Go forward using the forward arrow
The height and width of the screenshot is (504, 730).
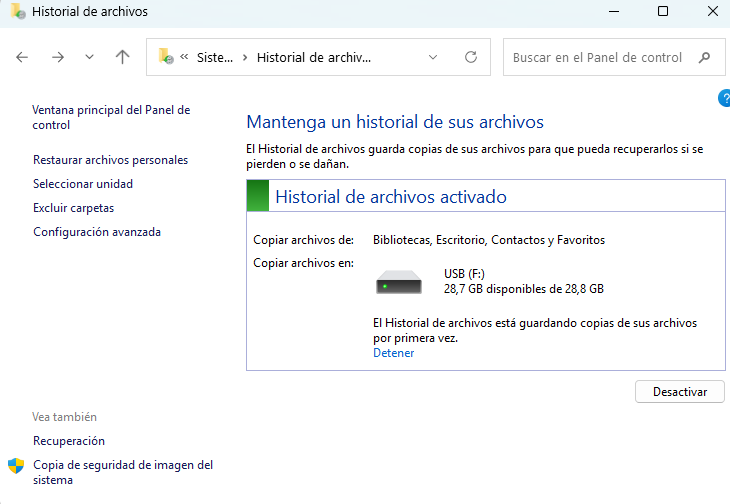pos(58,57)
